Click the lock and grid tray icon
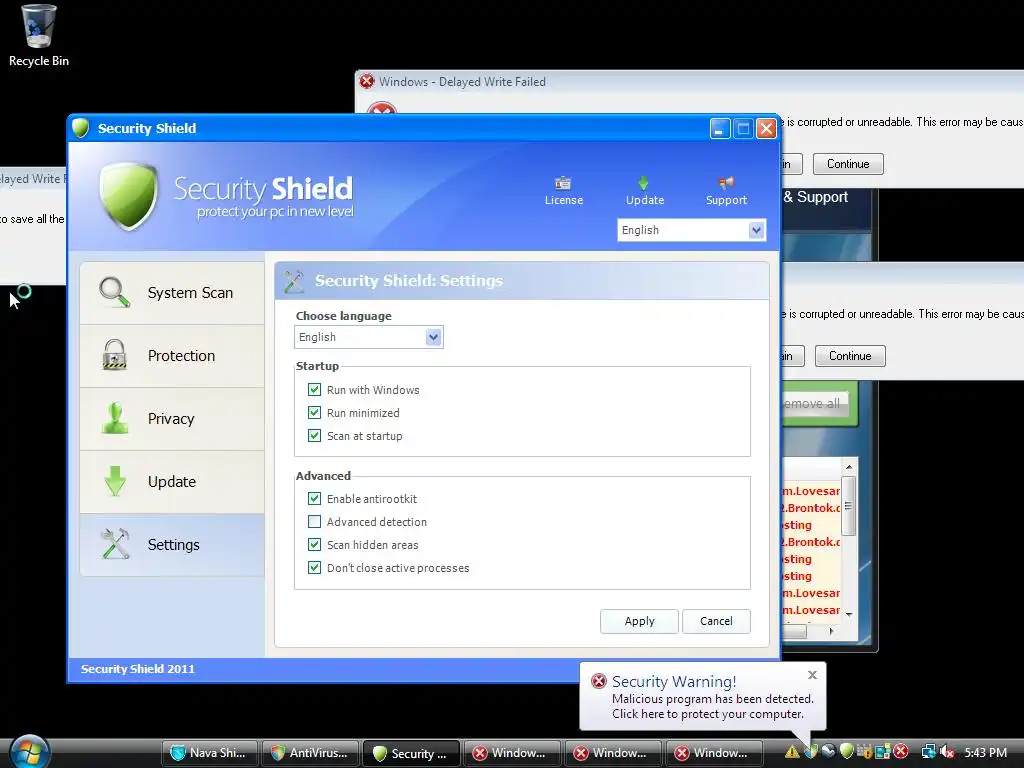The height and width of the screenshot is (768, 1024). pos(865,752)
